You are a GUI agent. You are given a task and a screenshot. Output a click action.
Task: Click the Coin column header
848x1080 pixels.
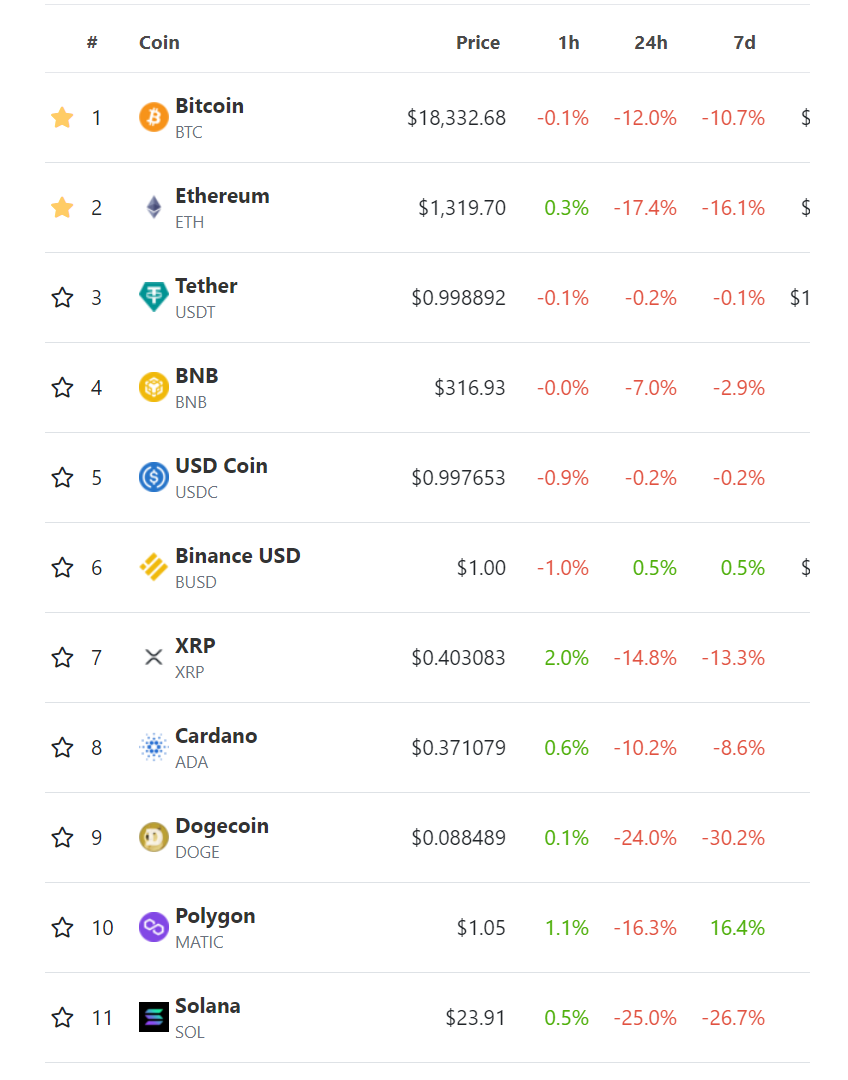(159, 43)
